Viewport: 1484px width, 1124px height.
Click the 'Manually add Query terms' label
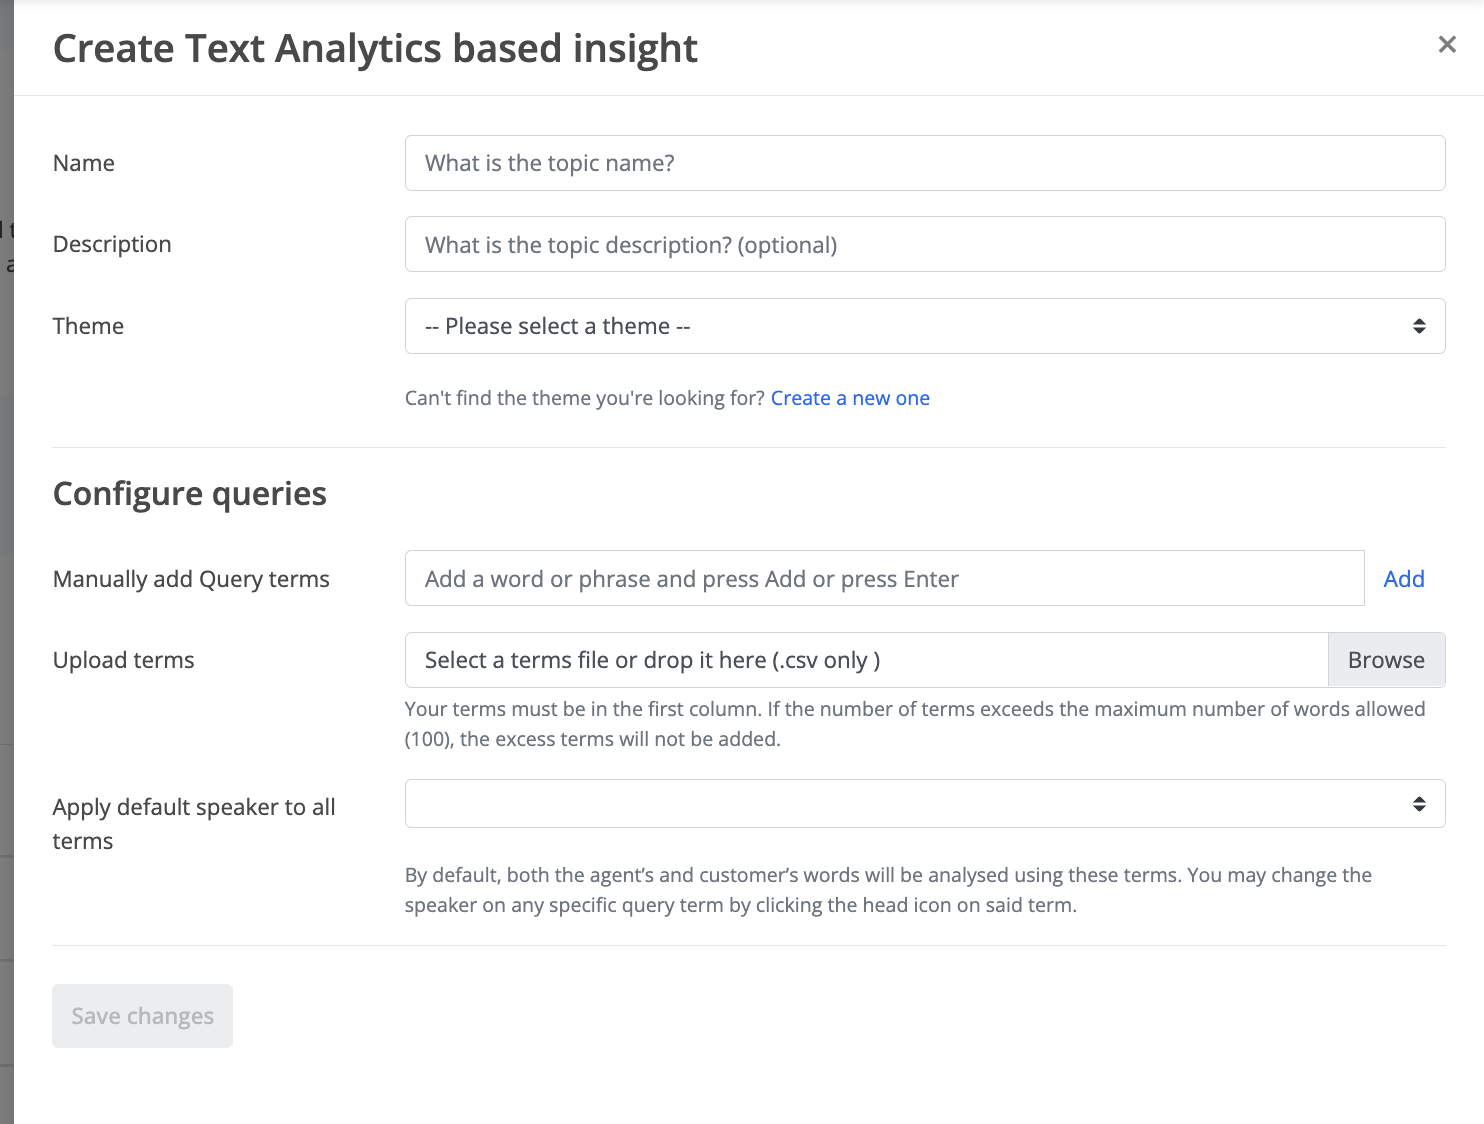pyautogui.click(x=191, y=579)
